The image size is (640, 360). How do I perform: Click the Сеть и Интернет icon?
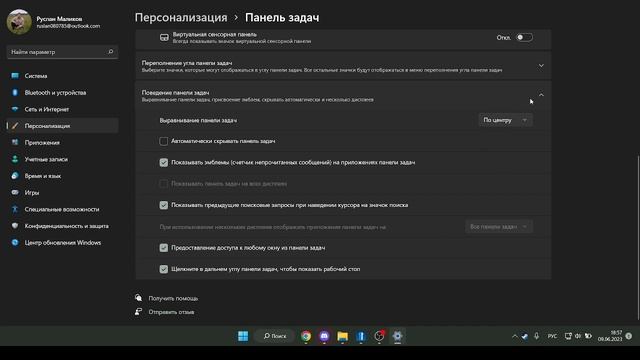click(x=15, y=109)
